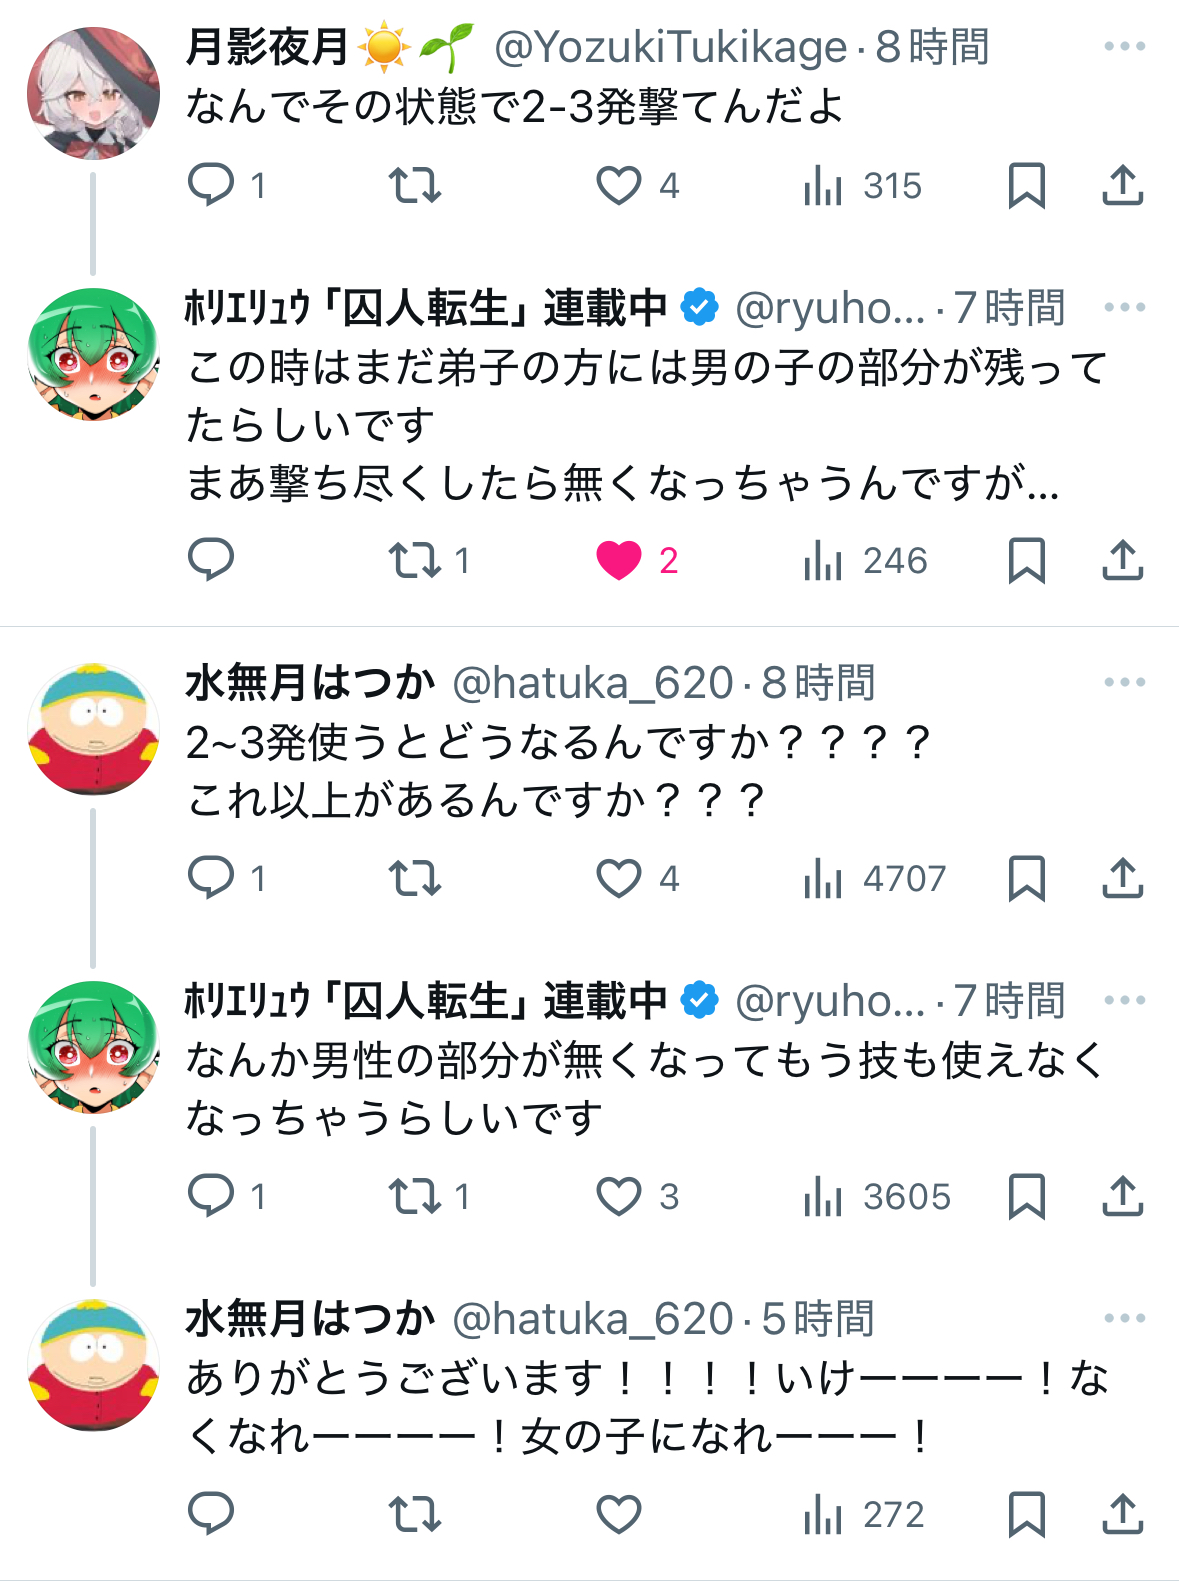Viewport: 1179px width, 1582px height.
Task: Open @hatuka_620 profile from the 8時間 tweet
Action: pos(593,683)
